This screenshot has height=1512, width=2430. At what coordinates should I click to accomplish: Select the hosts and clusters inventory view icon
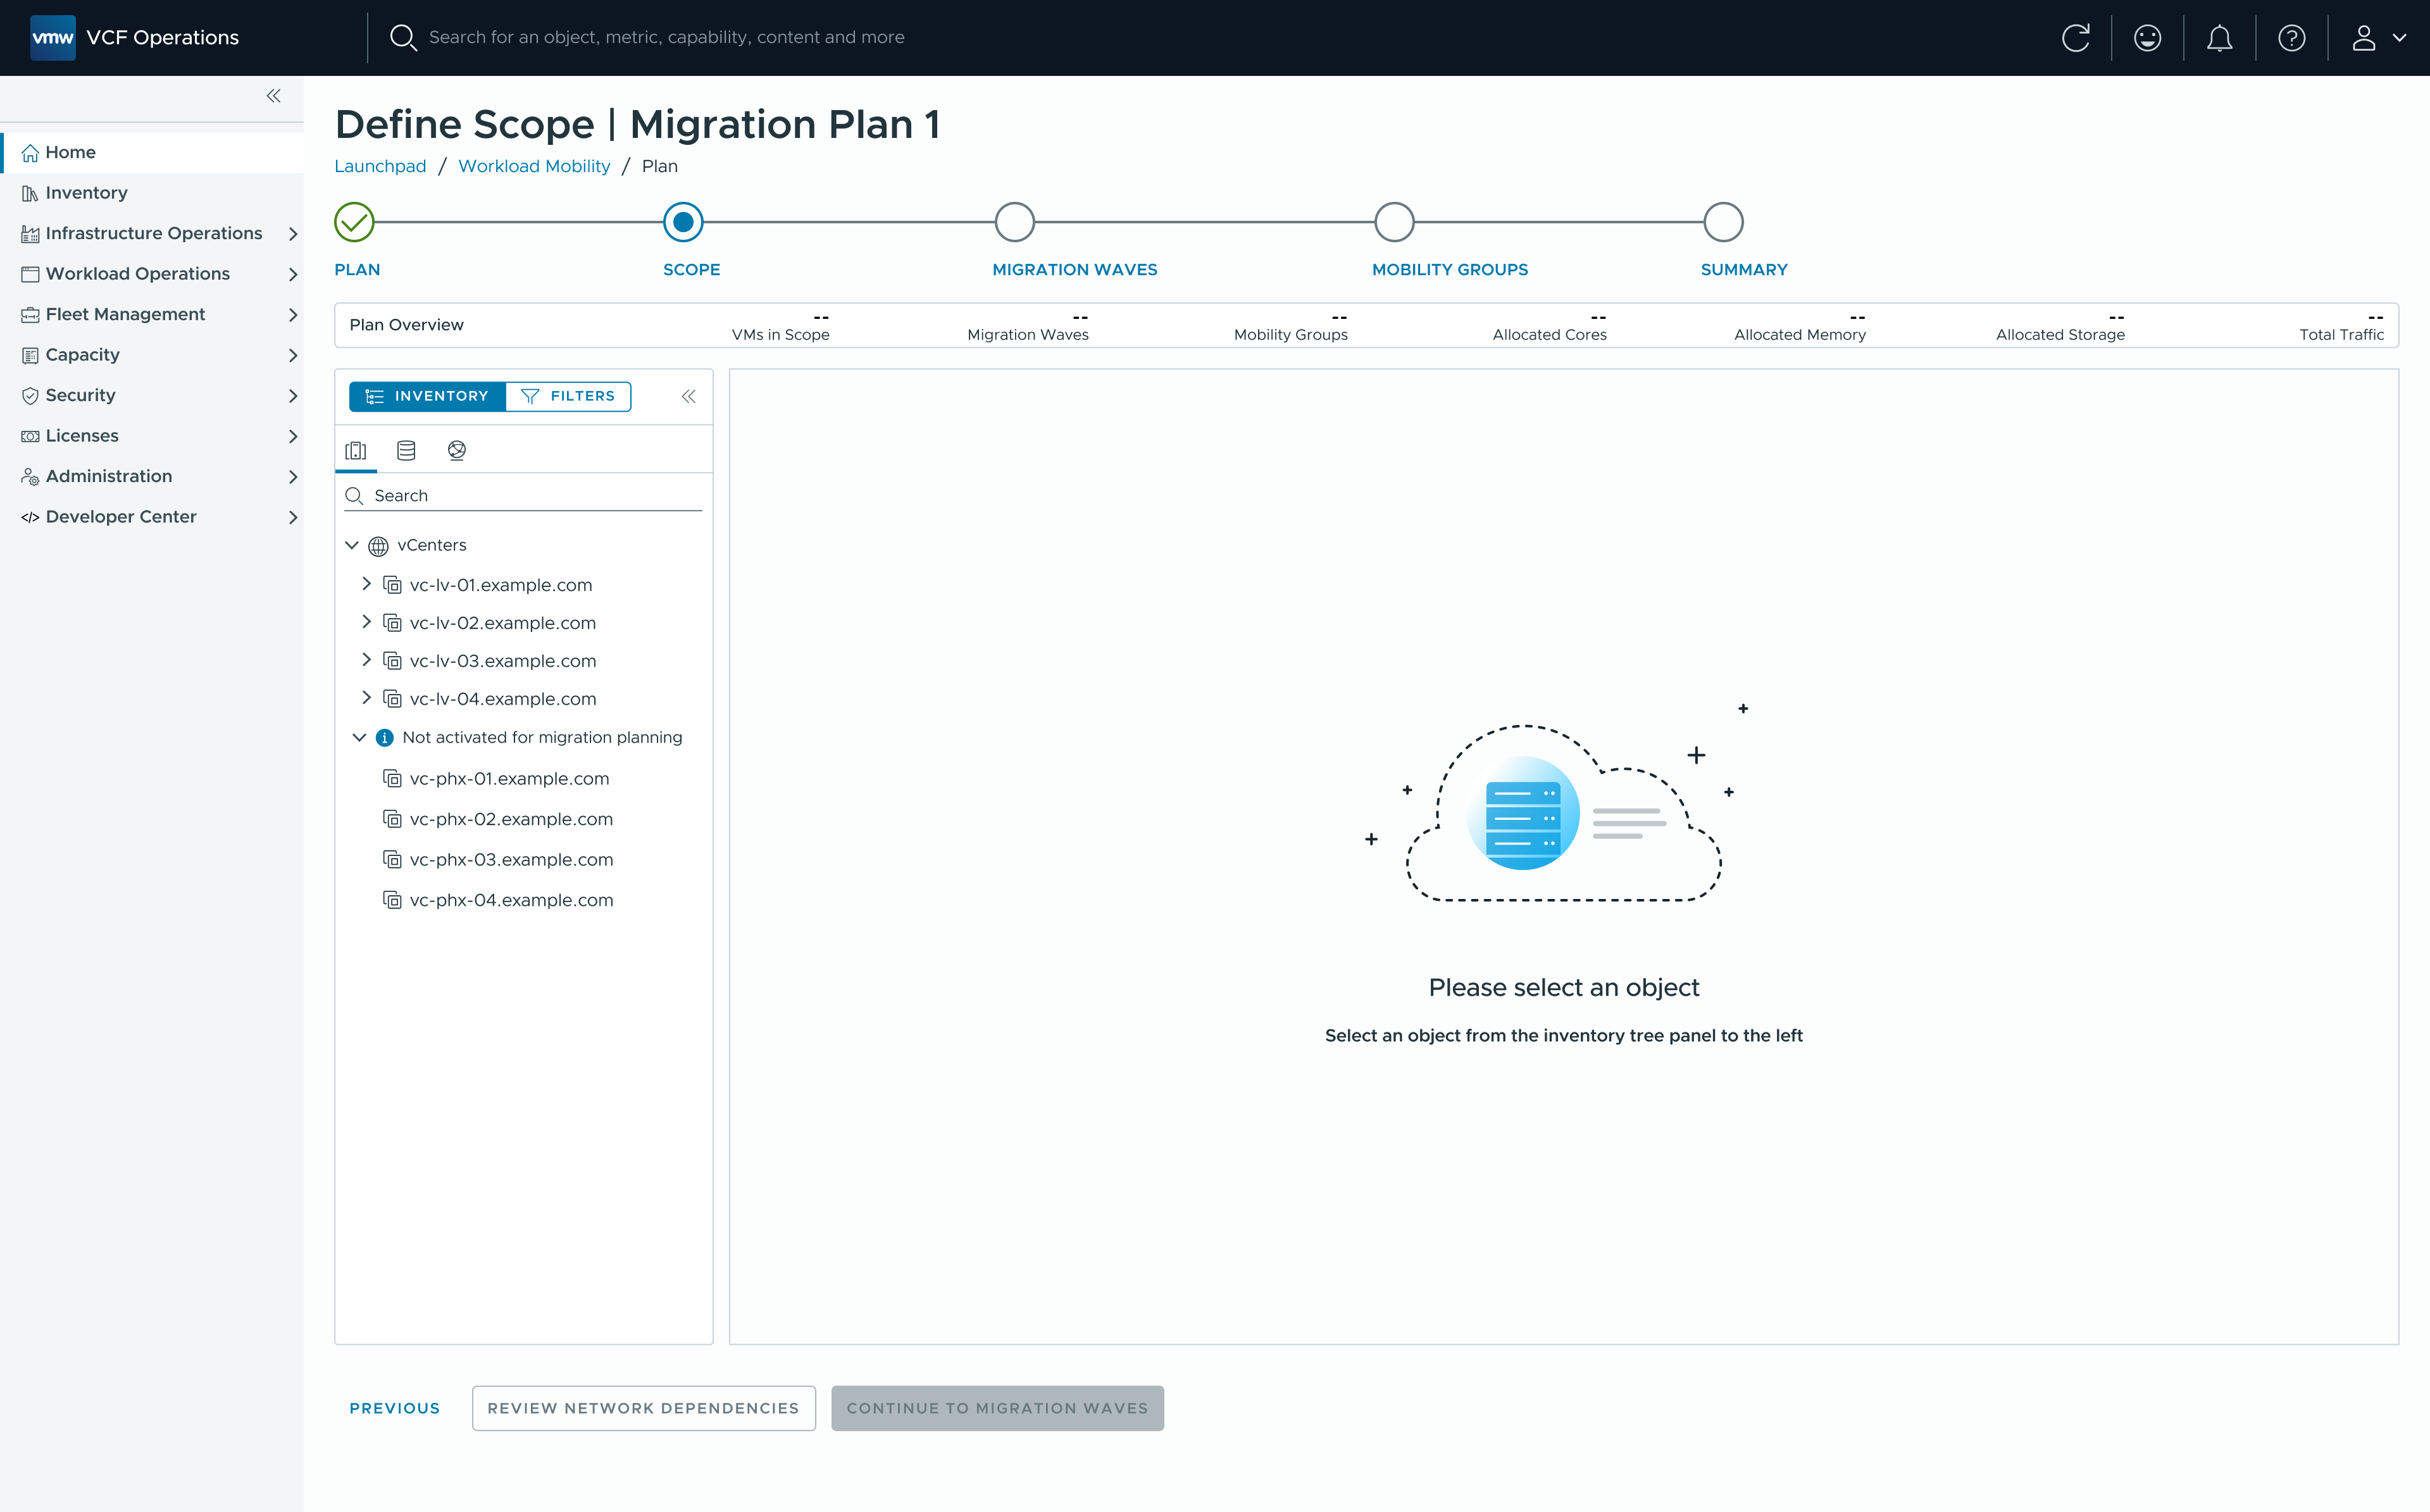(x=356, y=451)
